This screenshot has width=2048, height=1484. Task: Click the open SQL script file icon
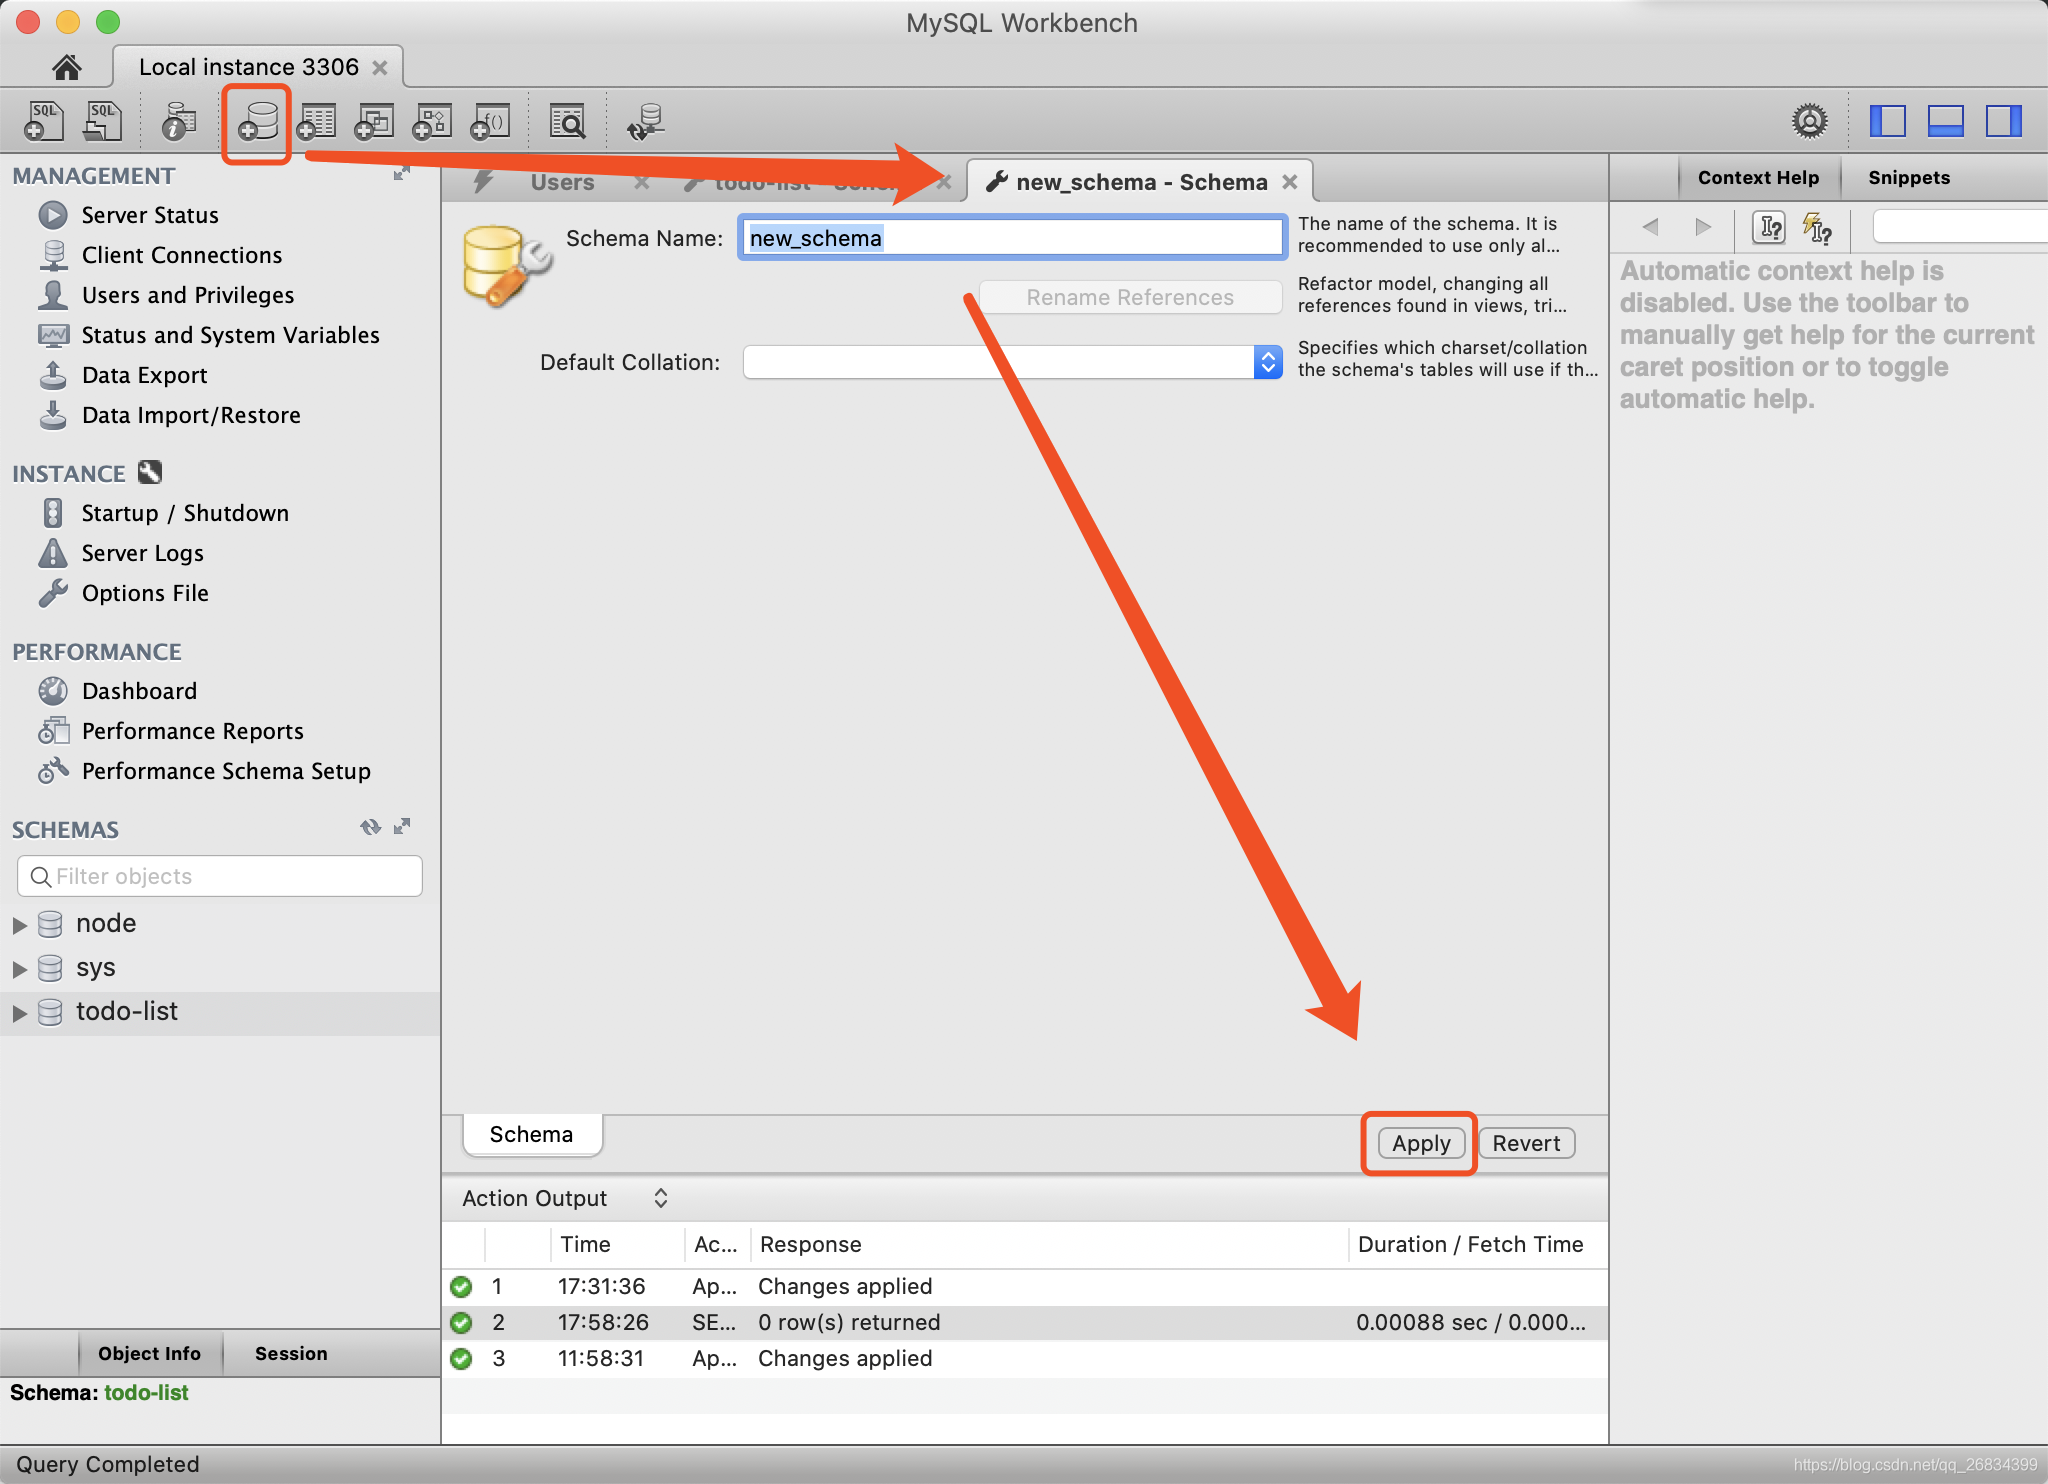(102, 122)
